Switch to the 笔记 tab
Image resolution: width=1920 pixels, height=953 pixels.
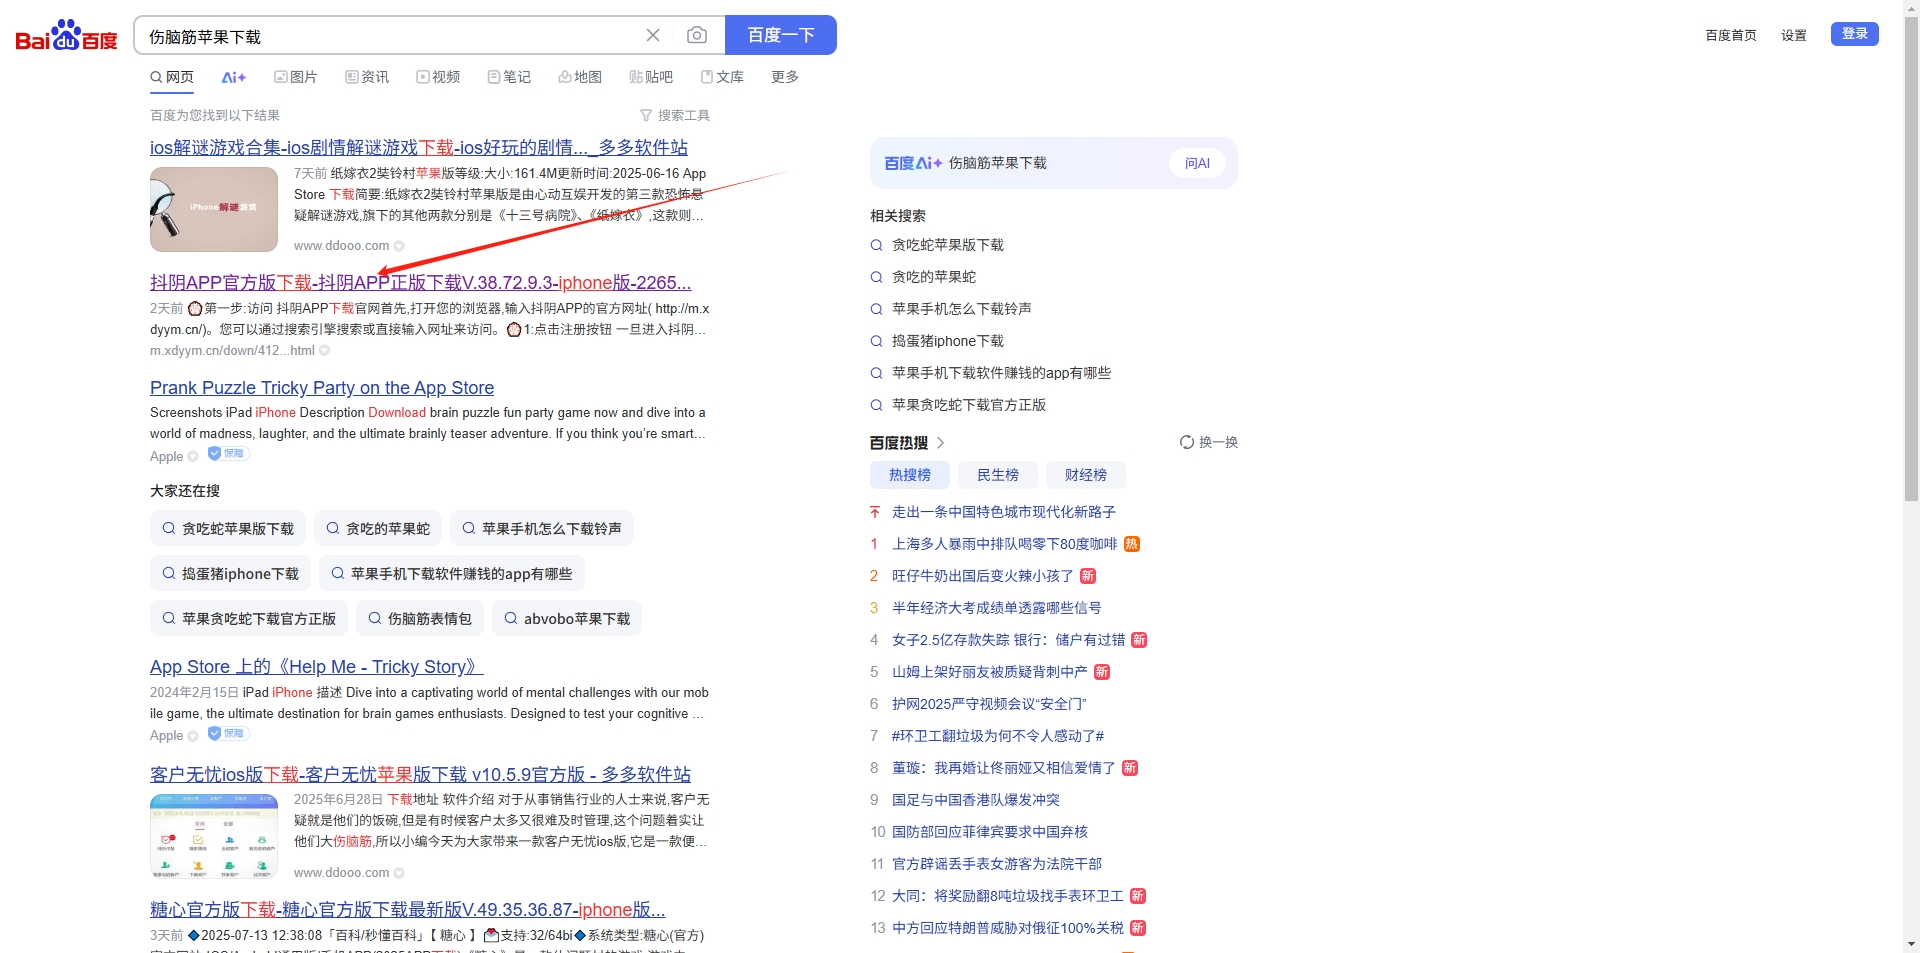point(509,77)
